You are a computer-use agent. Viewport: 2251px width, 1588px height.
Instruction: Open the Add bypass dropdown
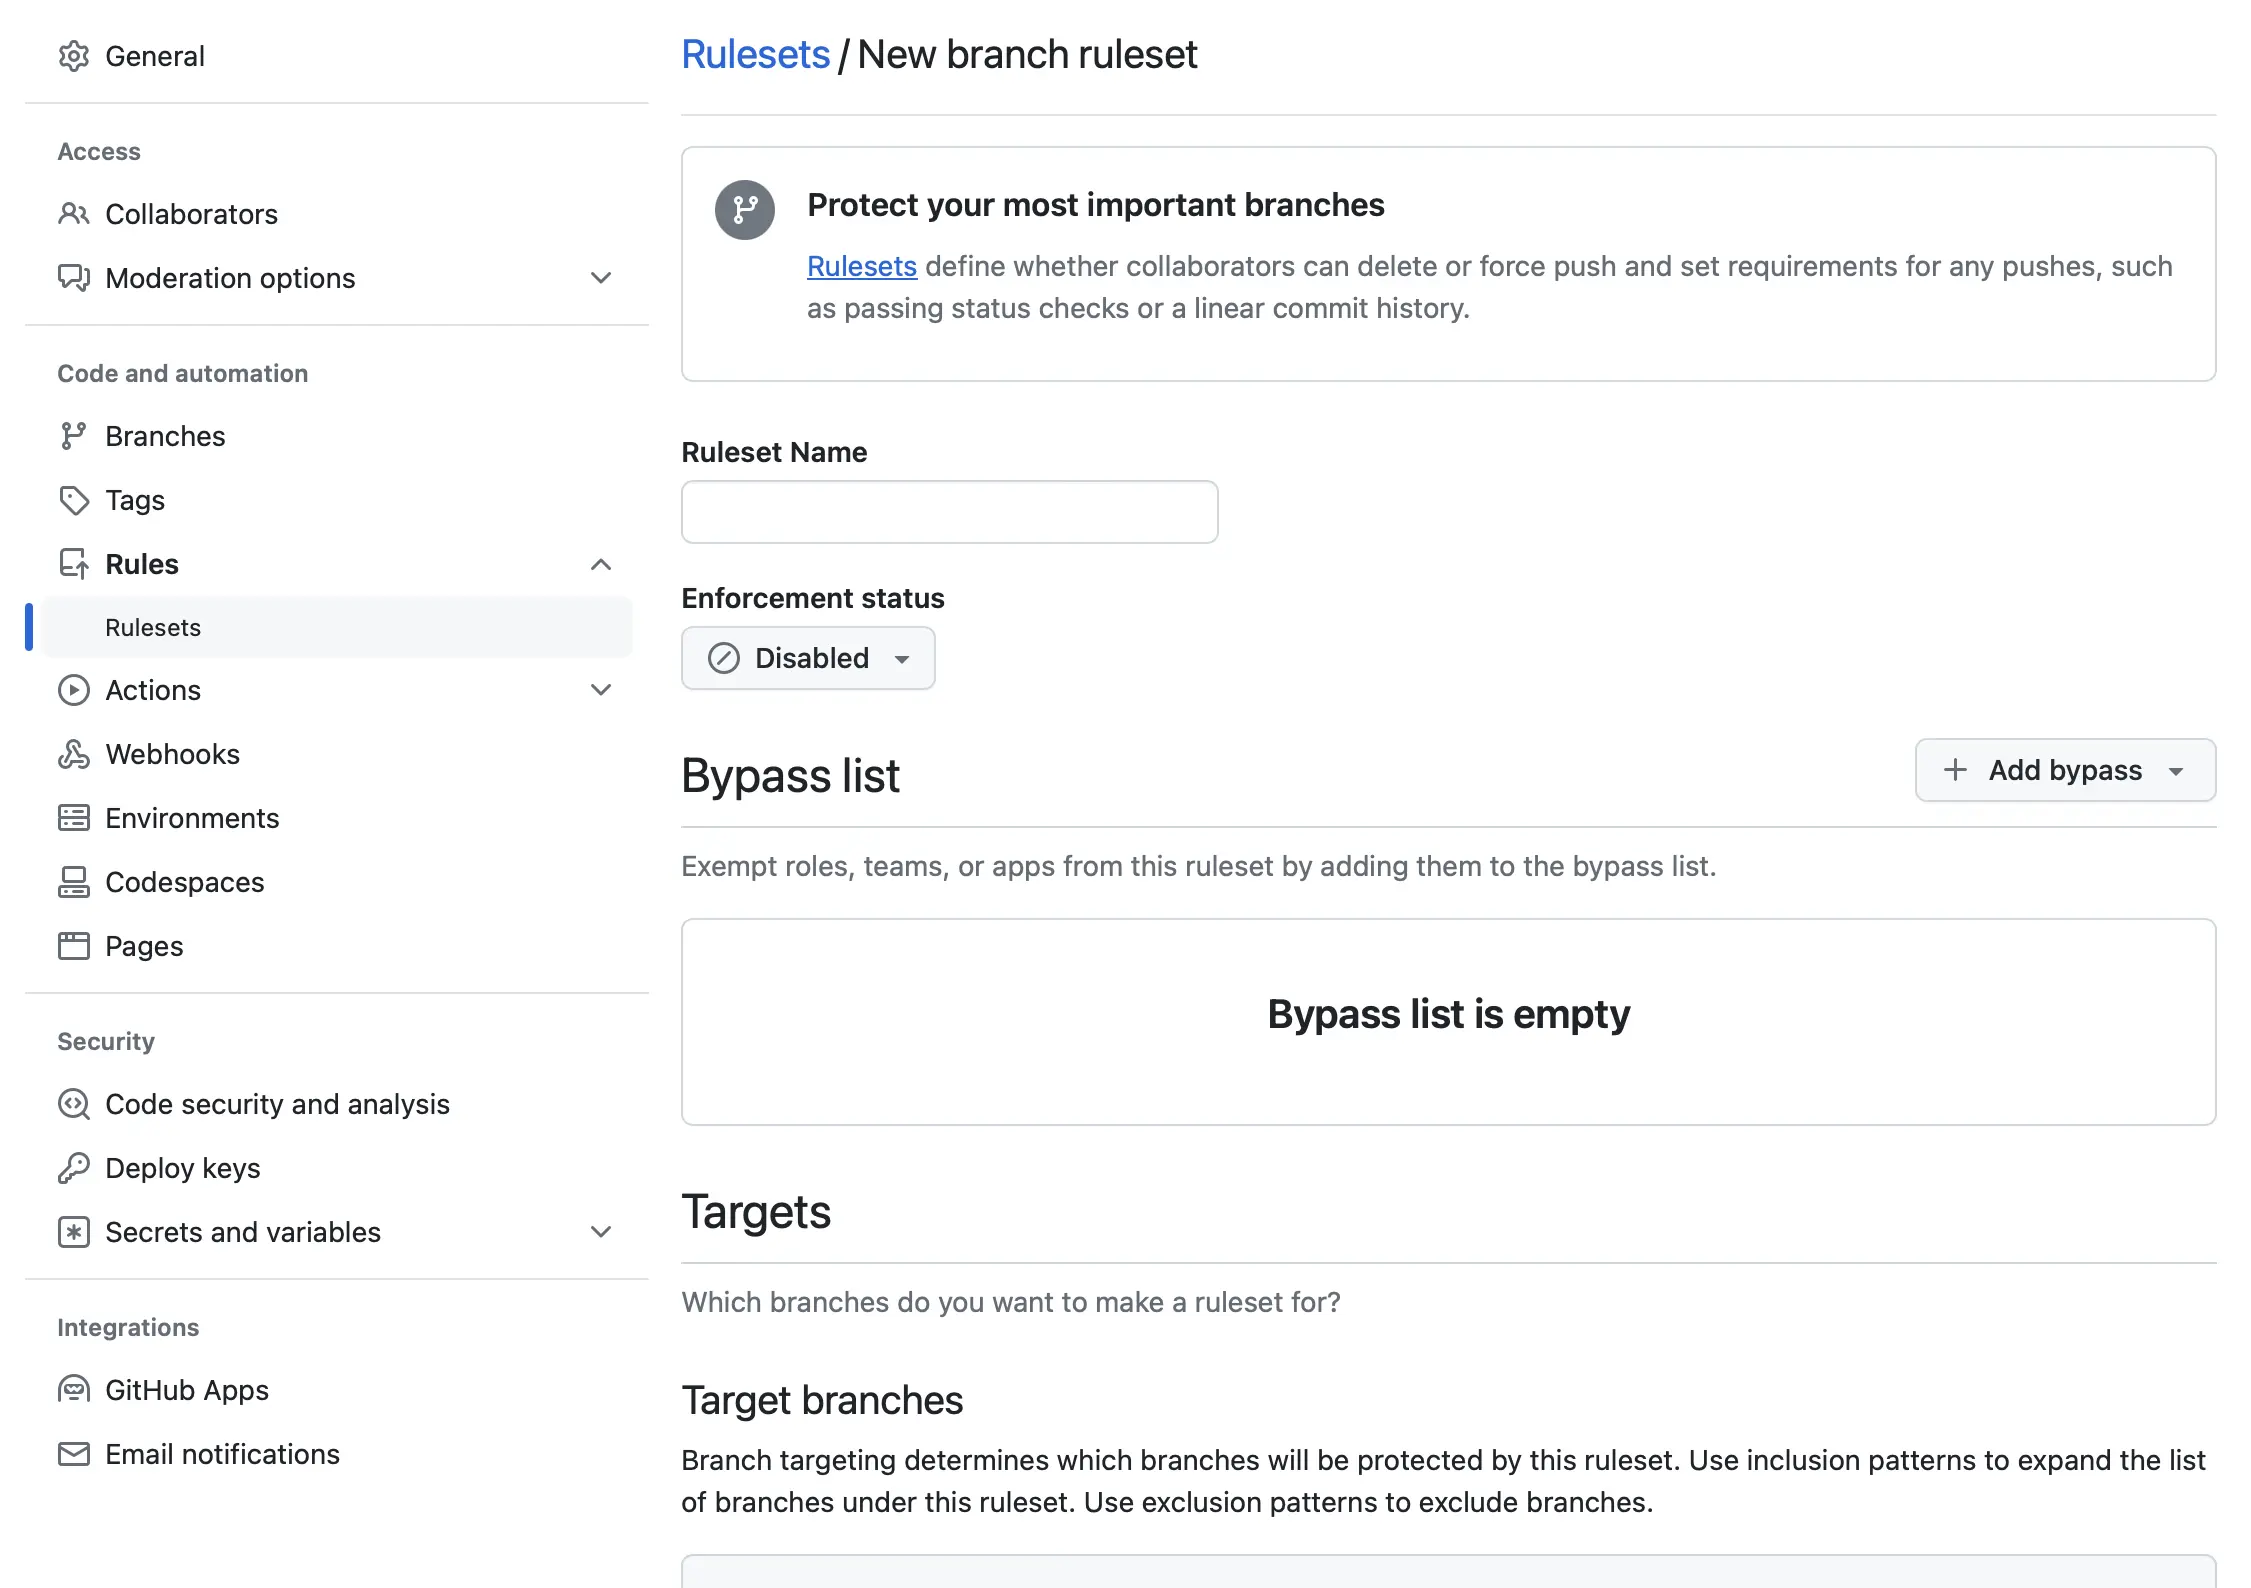[2065, 770]
